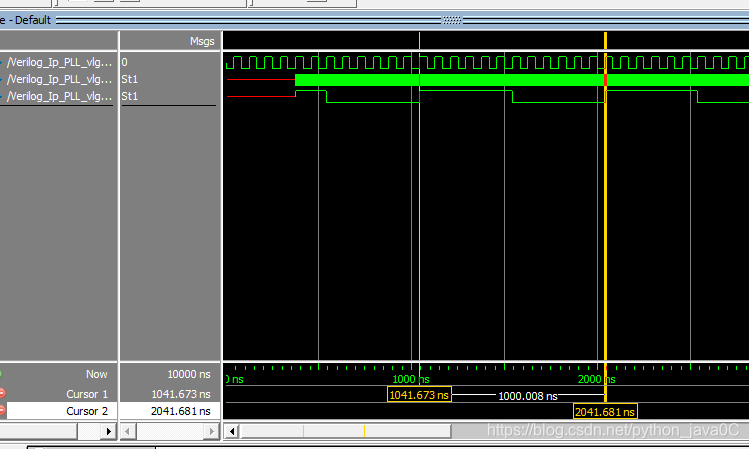Click the value 0 of the first signal

124,62
